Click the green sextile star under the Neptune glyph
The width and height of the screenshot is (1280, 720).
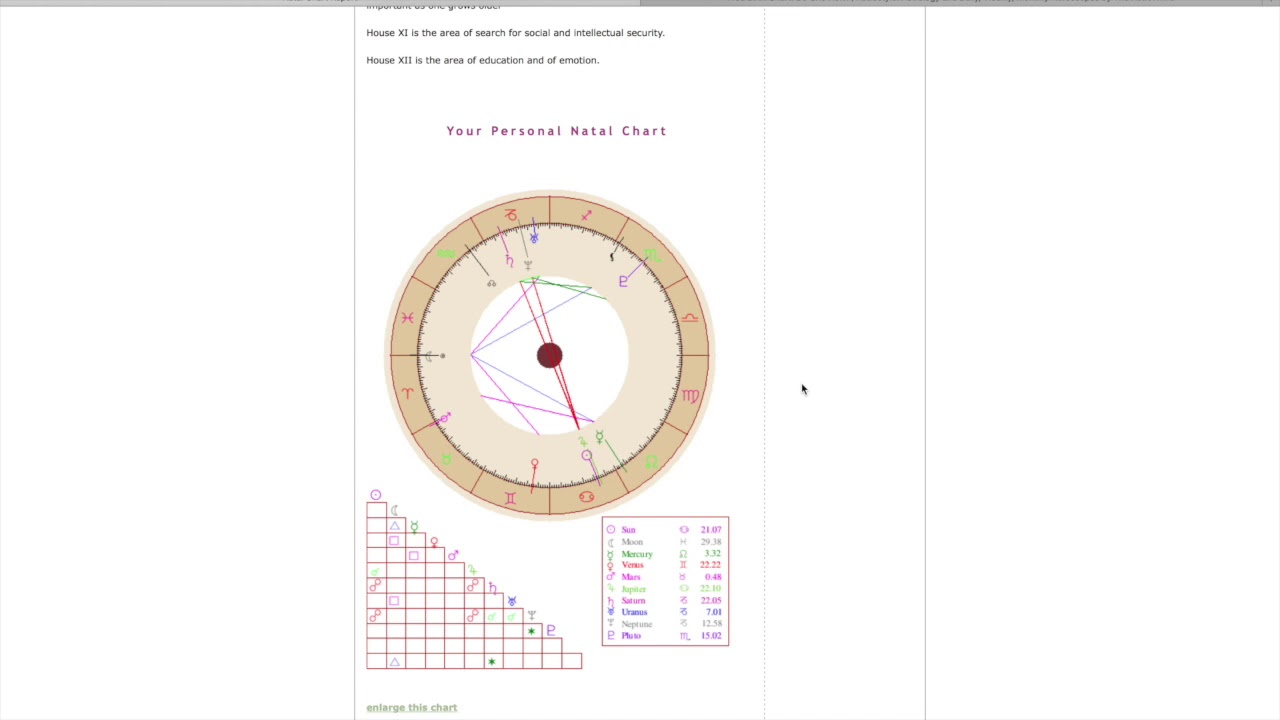click(531, 631)
